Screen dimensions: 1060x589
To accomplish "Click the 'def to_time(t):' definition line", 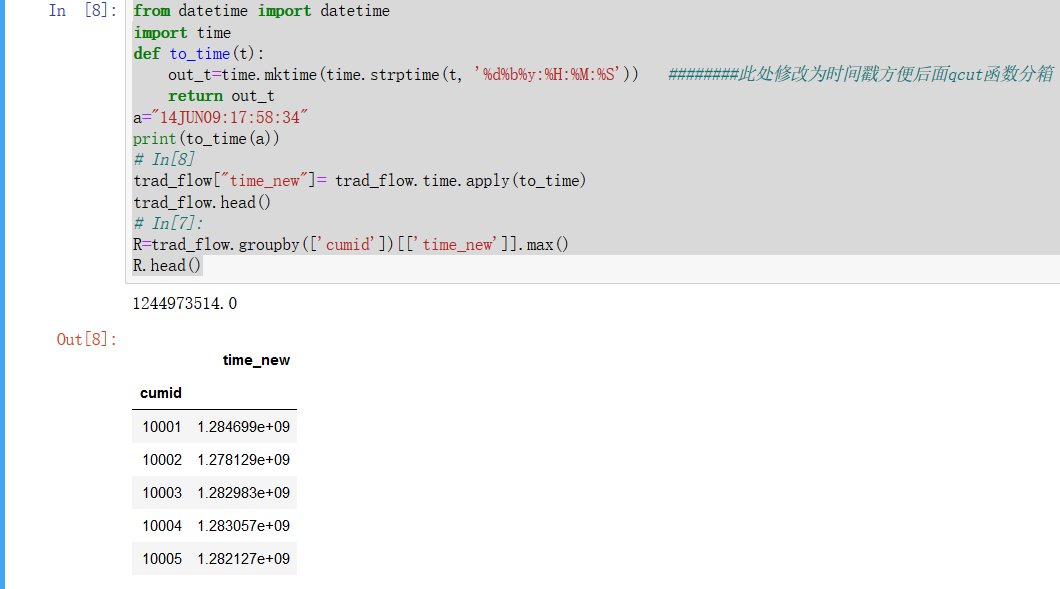I will point(199,53).
